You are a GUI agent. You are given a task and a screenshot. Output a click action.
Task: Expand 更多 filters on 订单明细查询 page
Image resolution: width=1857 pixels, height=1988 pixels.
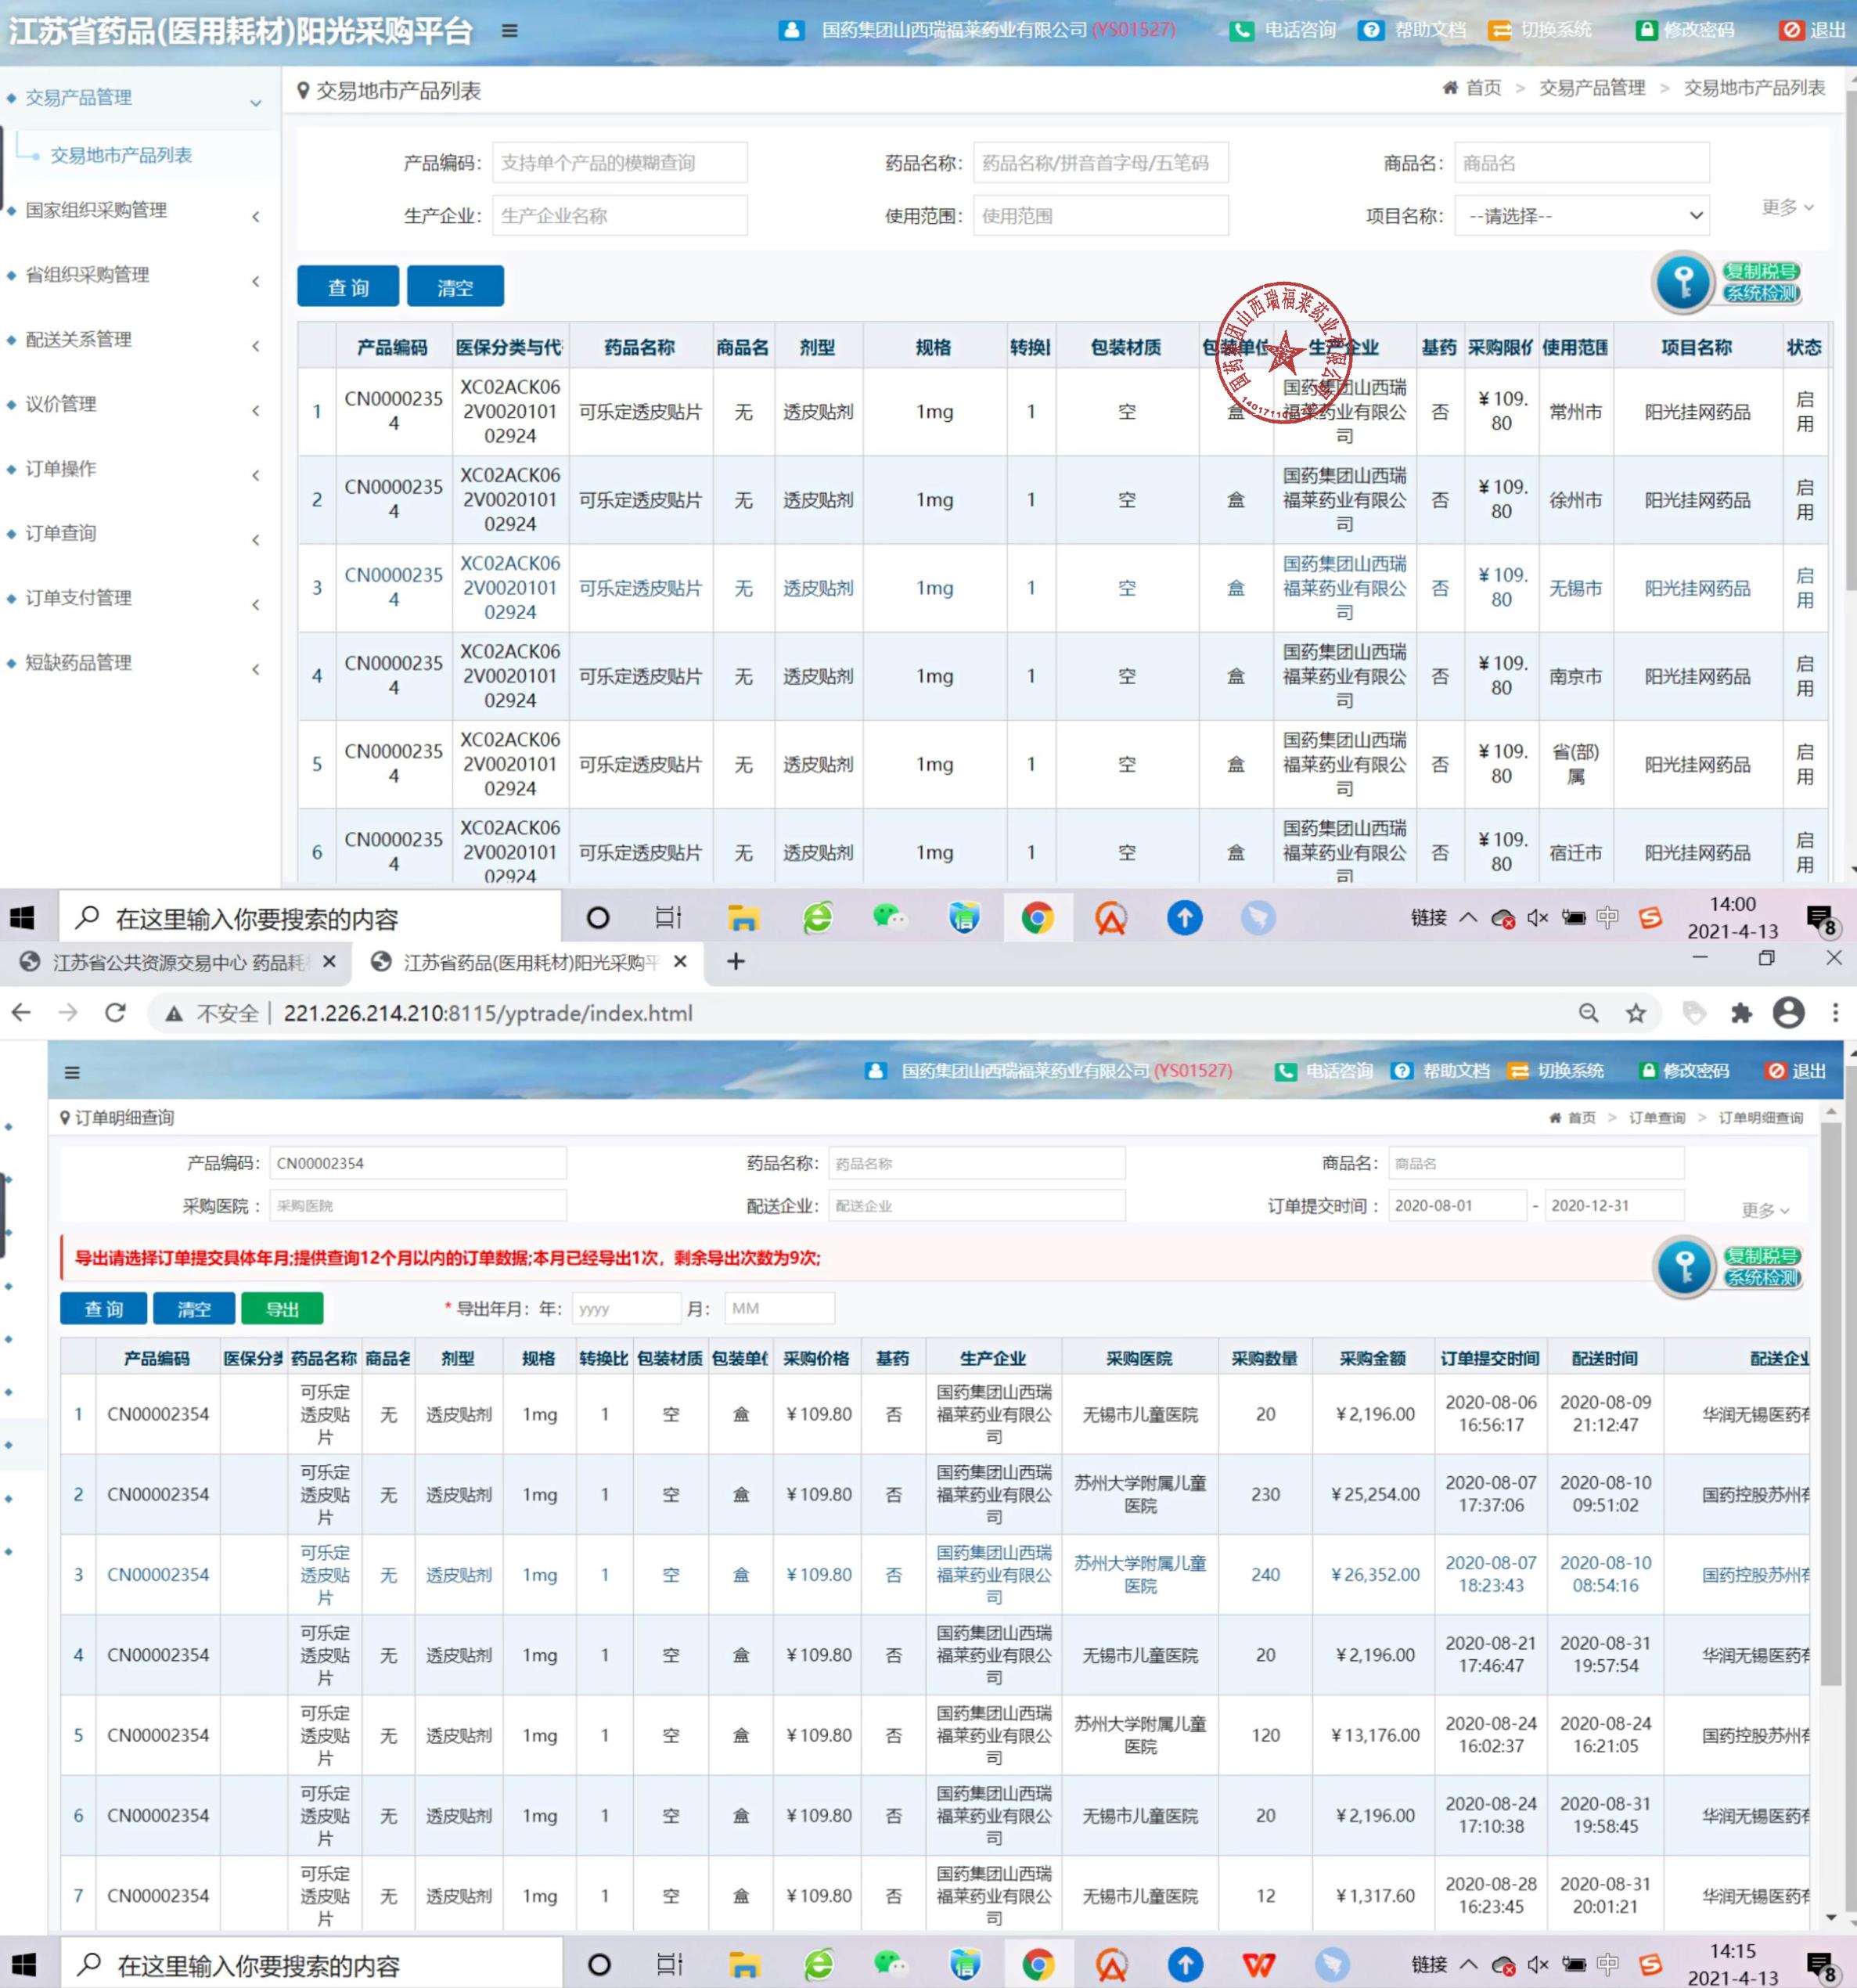tap(1765, 1210)
